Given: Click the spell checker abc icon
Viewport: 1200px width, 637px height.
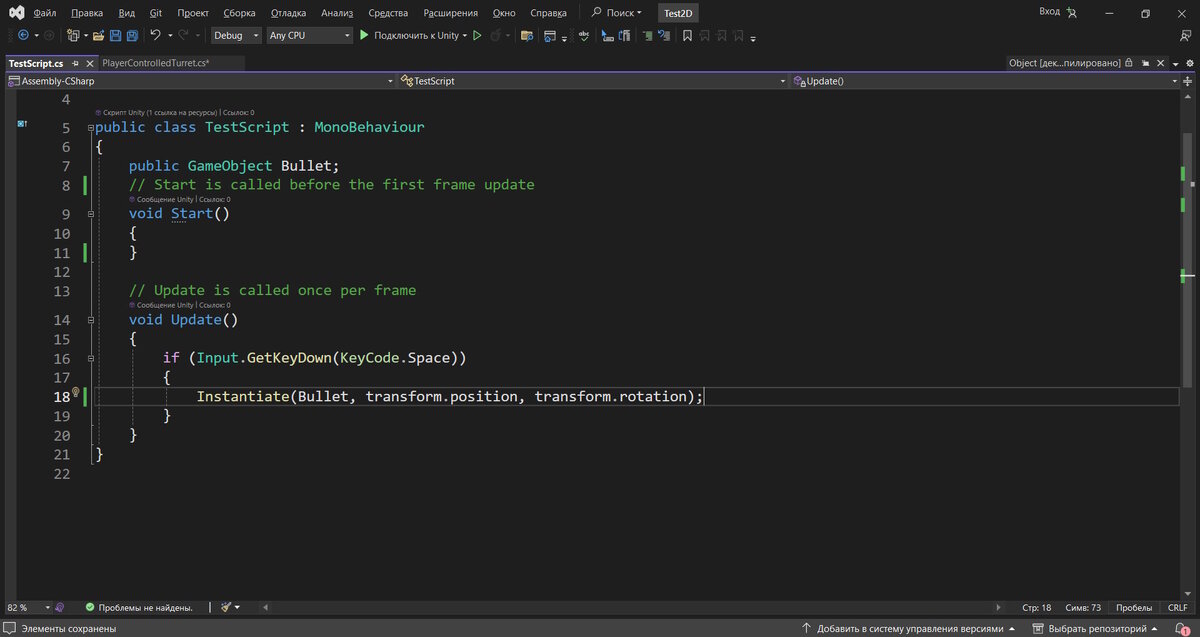Looking at the screenshot, I should [x=585, y=35].
